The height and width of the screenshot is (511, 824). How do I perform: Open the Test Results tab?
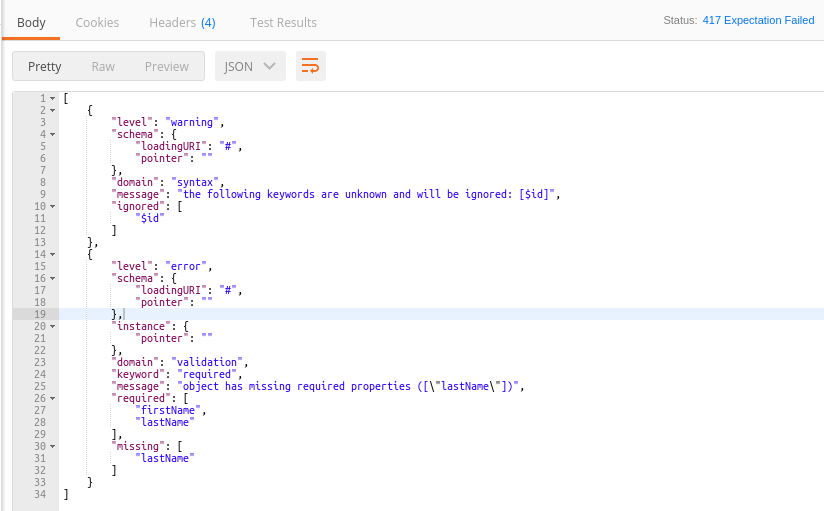283,23
